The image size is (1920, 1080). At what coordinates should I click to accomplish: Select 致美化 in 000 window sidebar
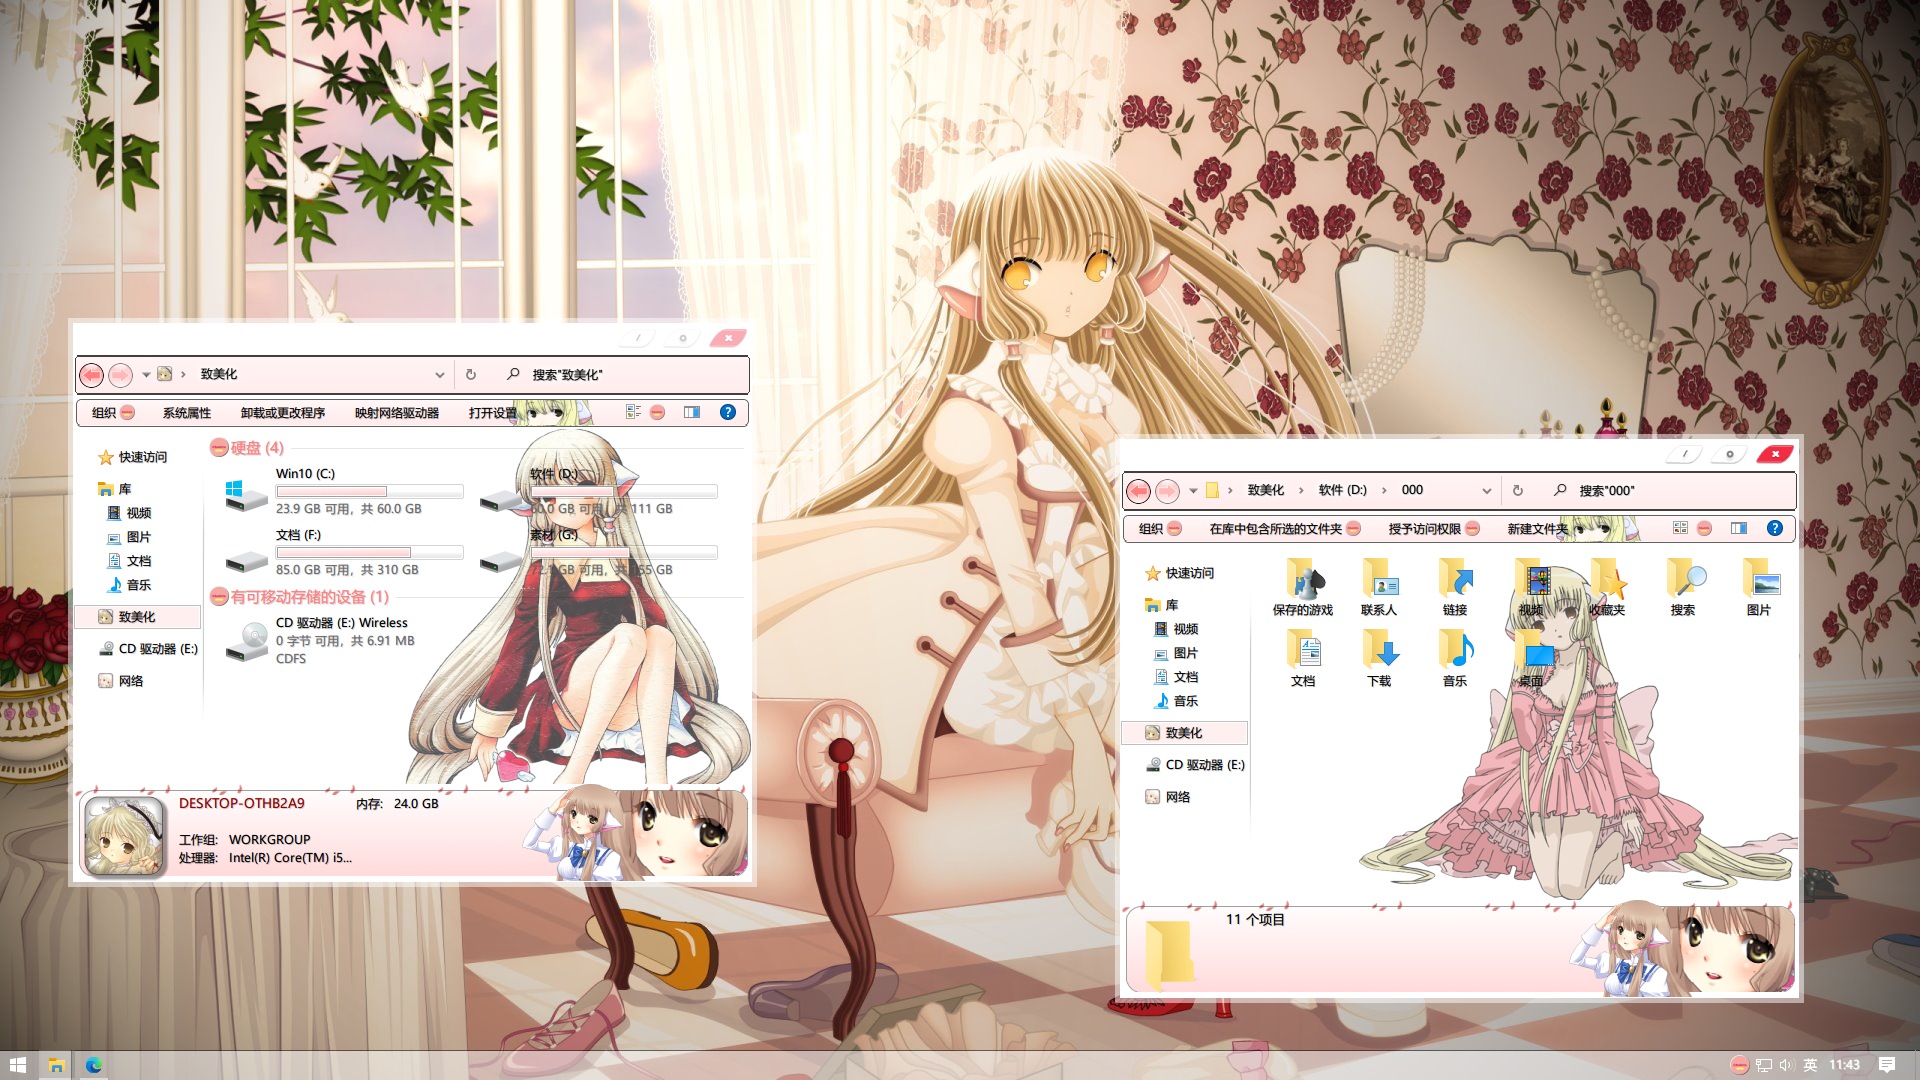(1184, 733)
